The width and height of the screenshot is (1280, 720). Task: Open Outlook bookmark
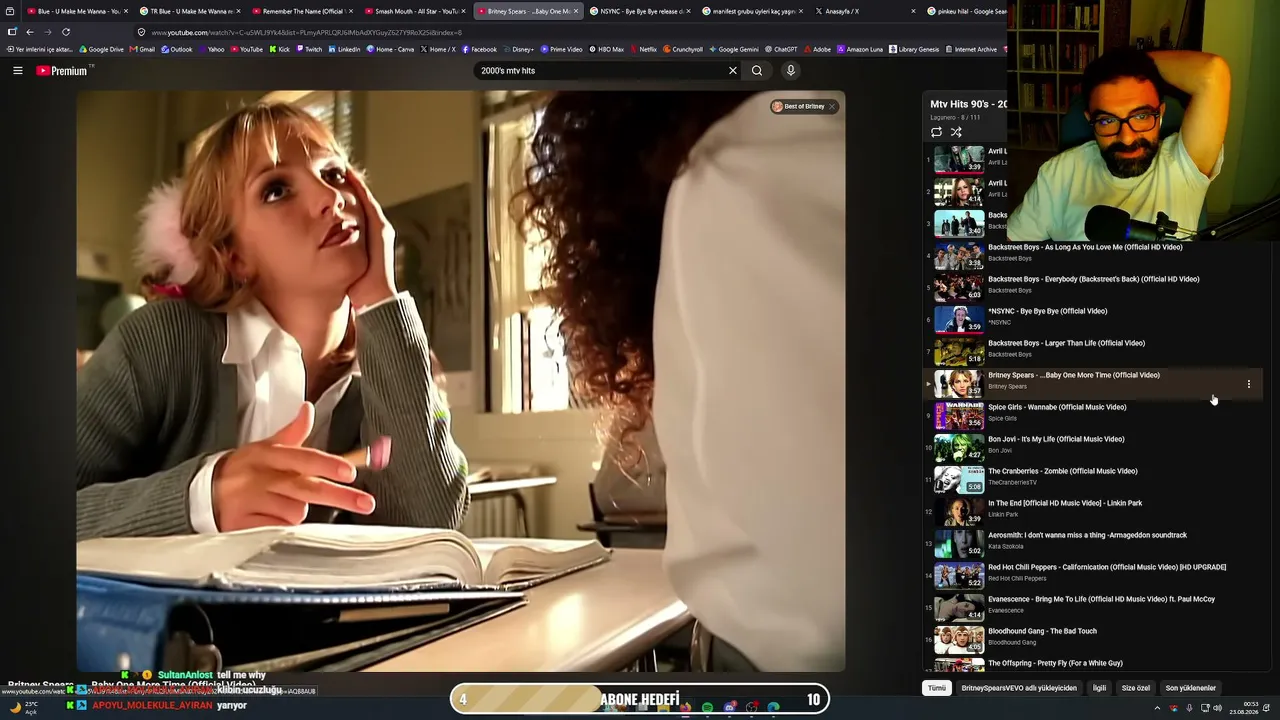point(177,49)
